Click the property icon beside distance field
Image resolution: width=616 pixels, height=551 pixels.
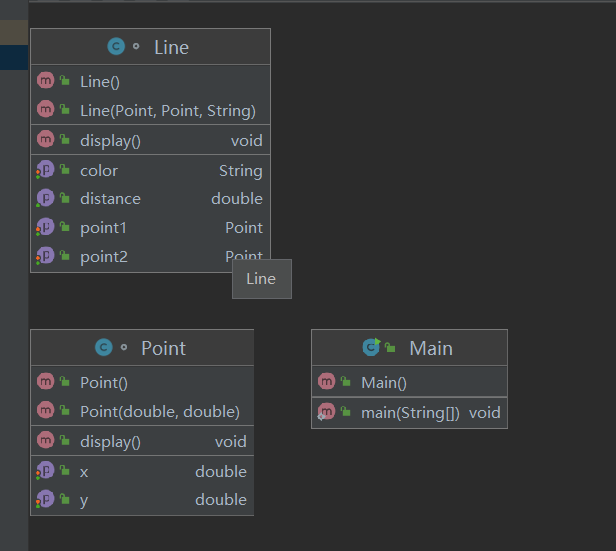45,198
